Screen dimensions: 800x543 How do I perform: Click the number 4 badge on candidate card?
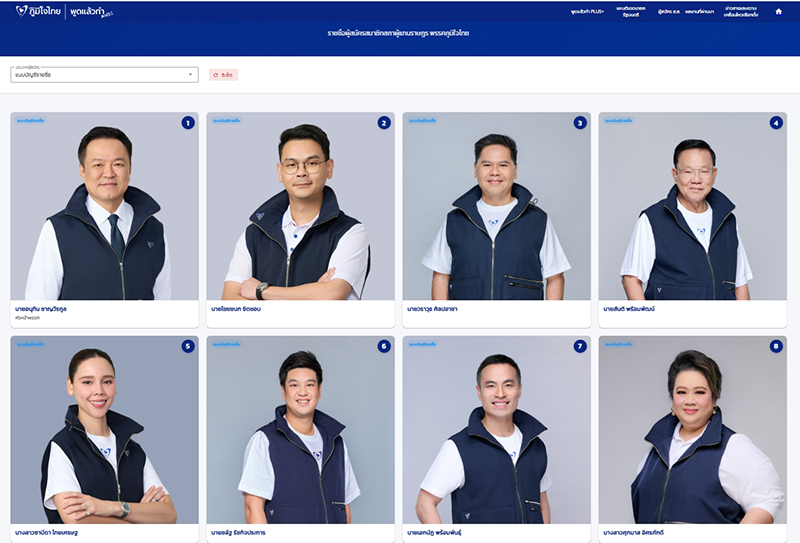pyautogui.click(x=776, y=123)
